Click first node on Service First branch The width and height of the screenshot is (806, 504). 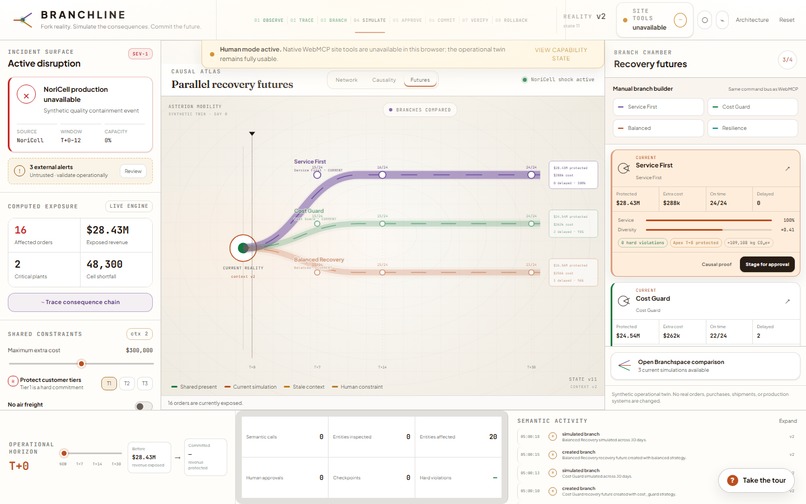317,175
